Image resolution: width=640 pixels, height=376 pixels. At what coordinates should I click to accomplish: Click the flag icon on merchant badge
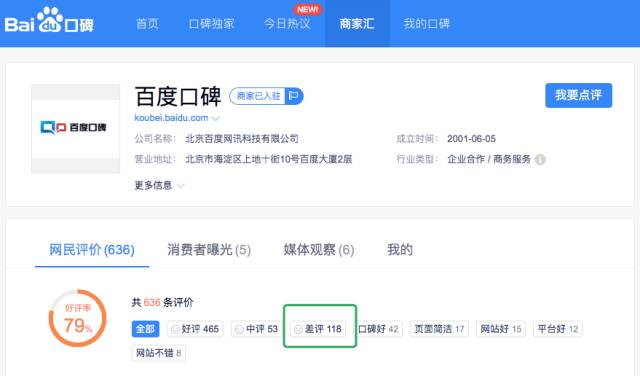pyautogui.click(x=293, y=96)
